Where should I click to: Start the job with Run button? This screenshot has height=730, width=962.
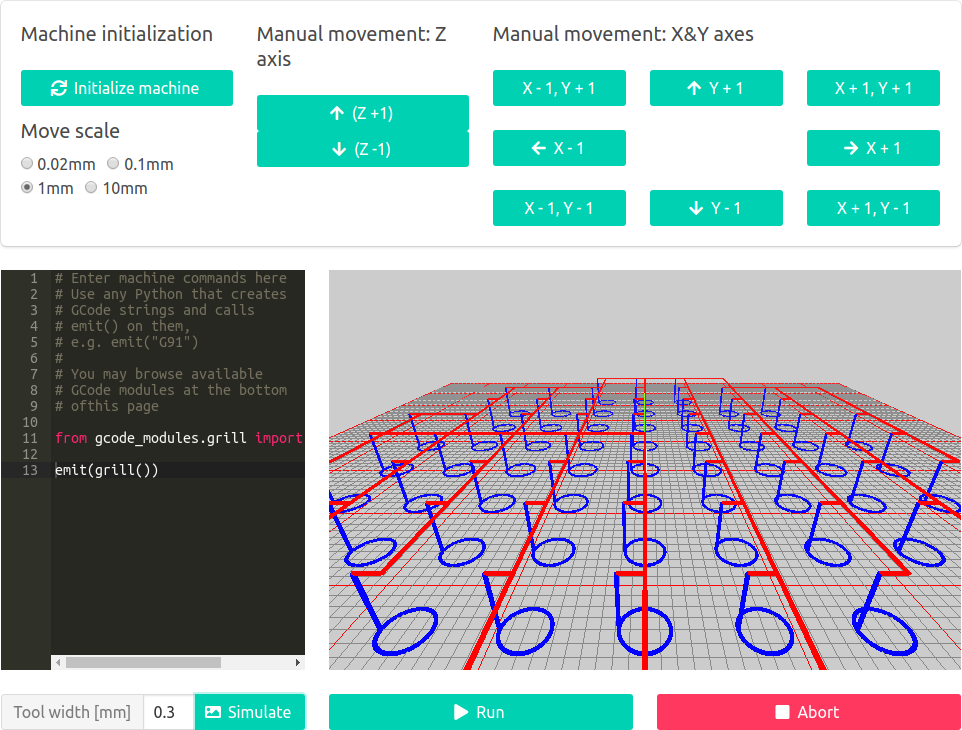pos(480,712)
